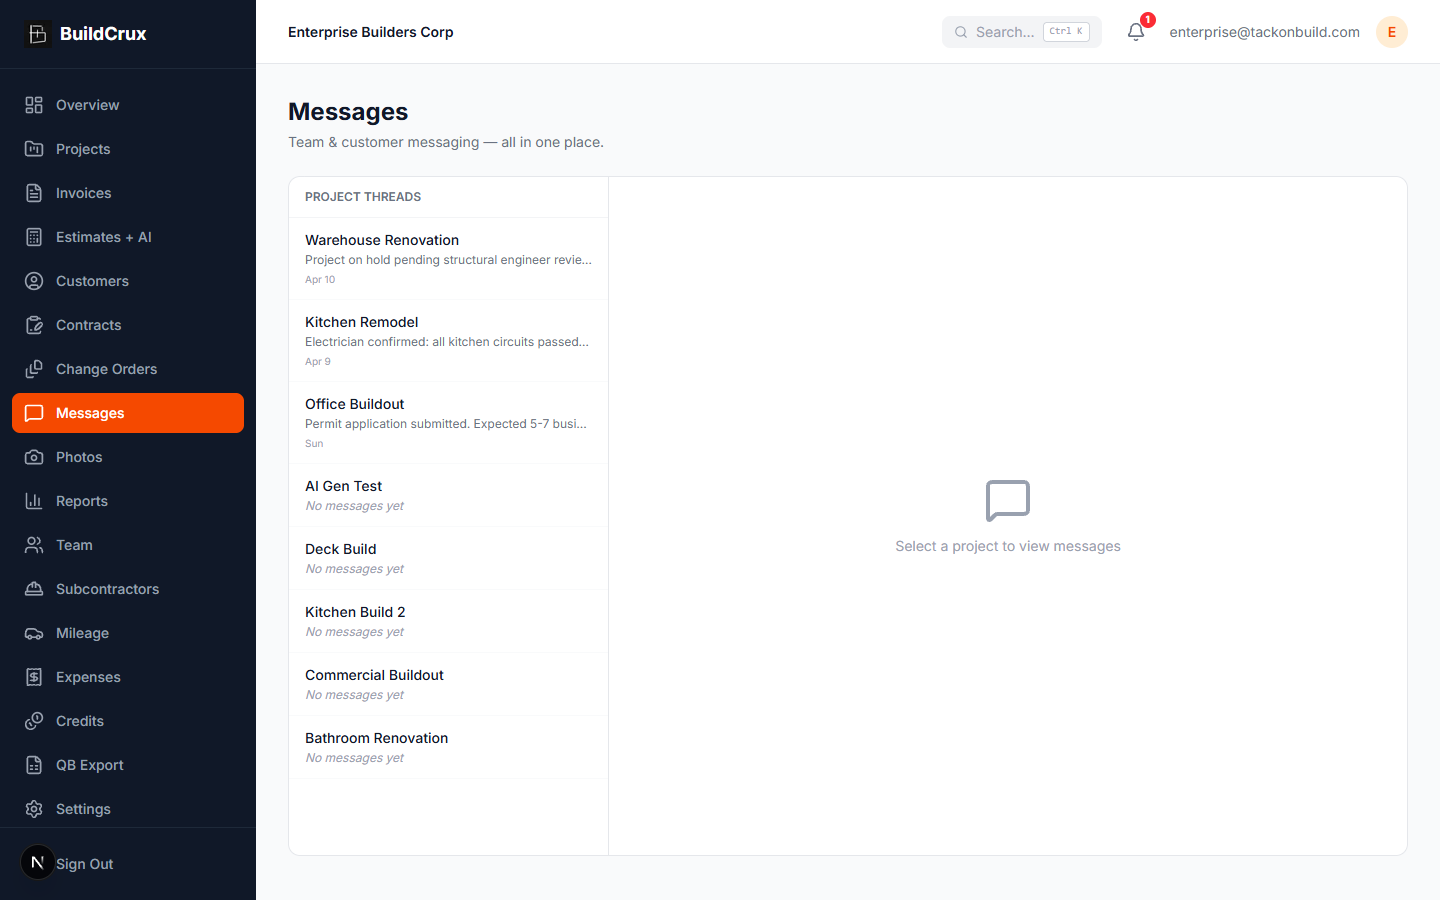Open Change Orders page

click(128, 369)
